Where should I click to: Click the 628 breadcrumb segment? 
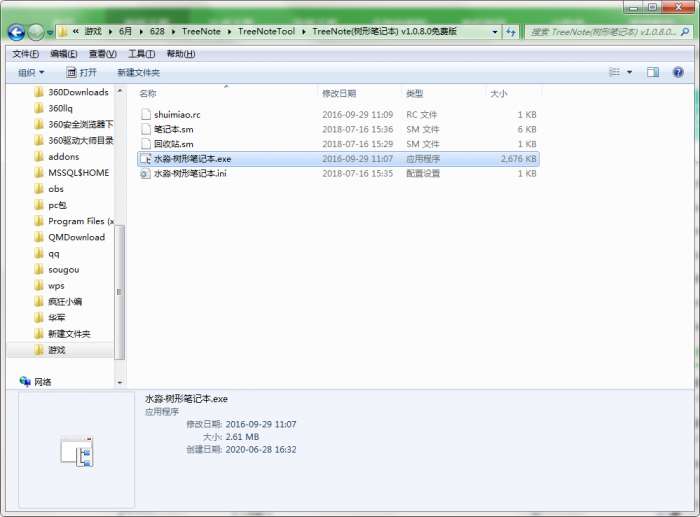tap(157, 31)
